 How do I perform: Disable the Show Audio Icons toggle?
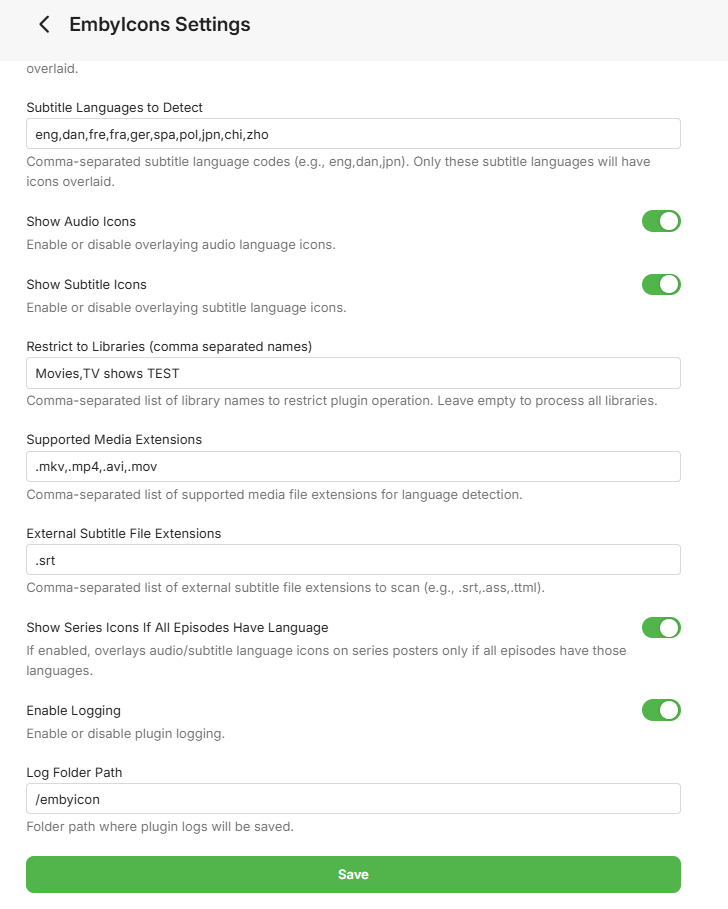tap(661, 221)
